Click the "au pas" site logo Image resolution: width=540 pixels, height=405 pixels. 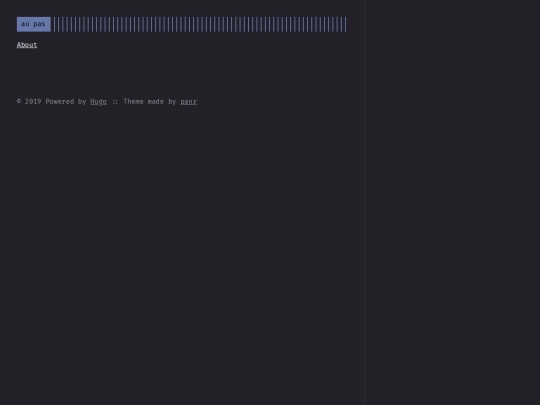point(34,24)
